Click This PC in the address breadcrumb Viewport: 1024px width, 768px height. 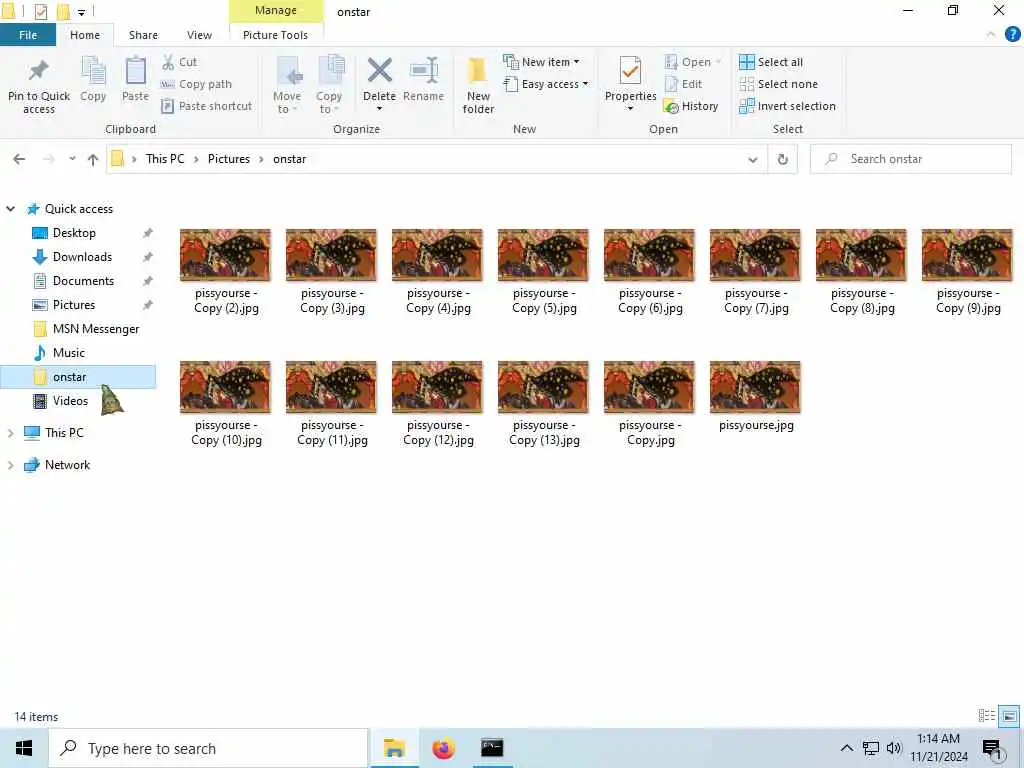click(165, 159)
